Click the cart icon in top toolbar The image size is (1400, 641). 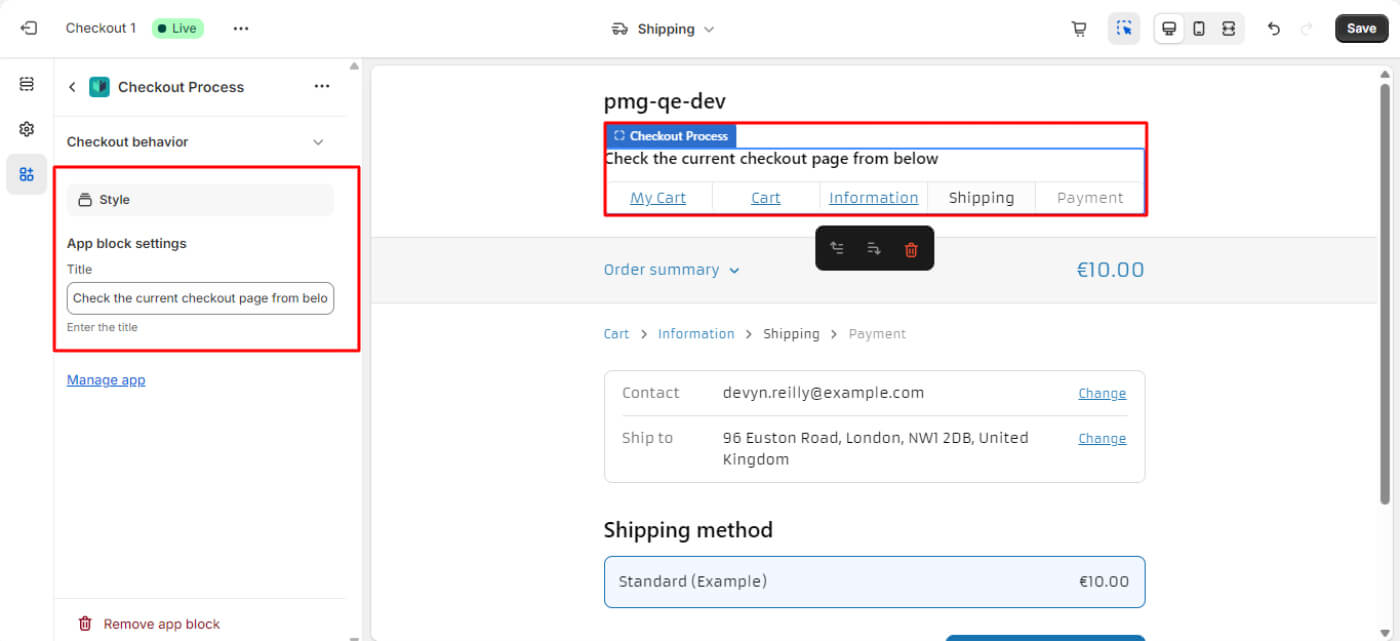pyautogui.click(x=1079, y=29)
